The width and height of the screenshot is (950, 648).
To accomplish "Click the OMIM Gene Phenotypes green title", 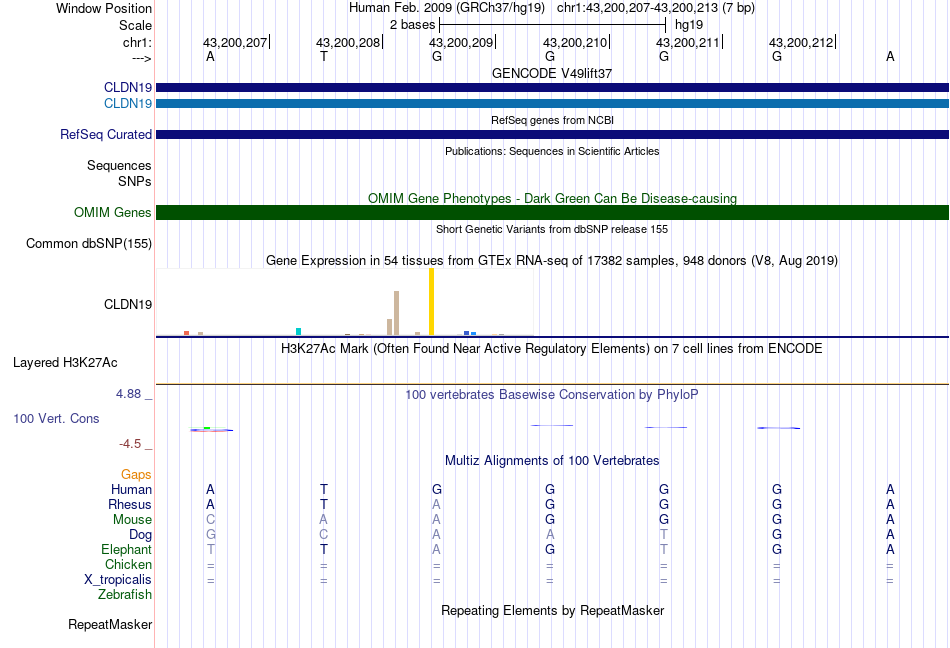I will coord(552,199).
